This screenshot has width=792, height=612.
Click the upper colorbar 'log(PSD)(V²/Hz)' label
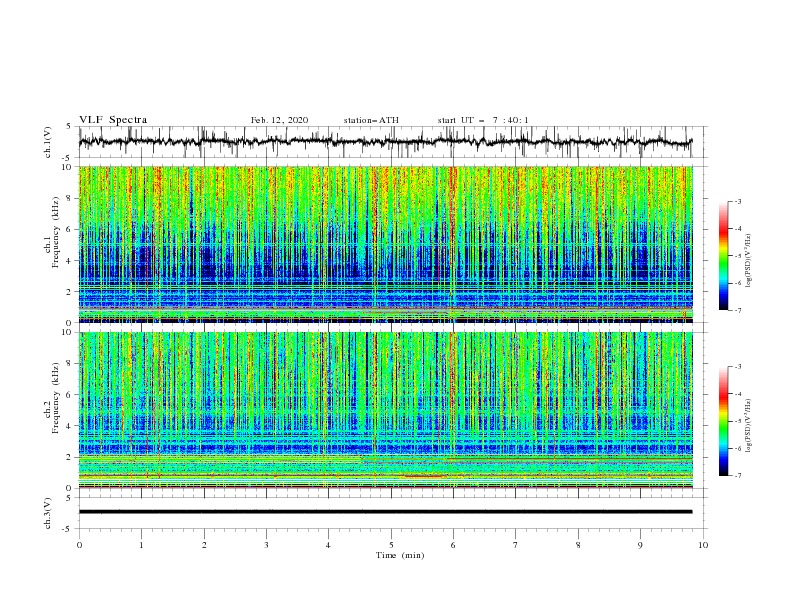[749, 261]
